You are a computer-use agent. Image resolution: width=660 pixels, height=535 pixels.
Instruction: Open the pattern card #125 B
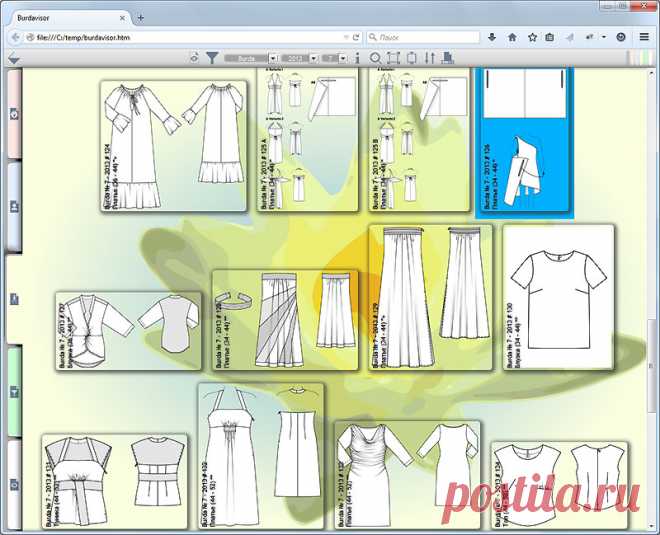(x=420, y=139)
